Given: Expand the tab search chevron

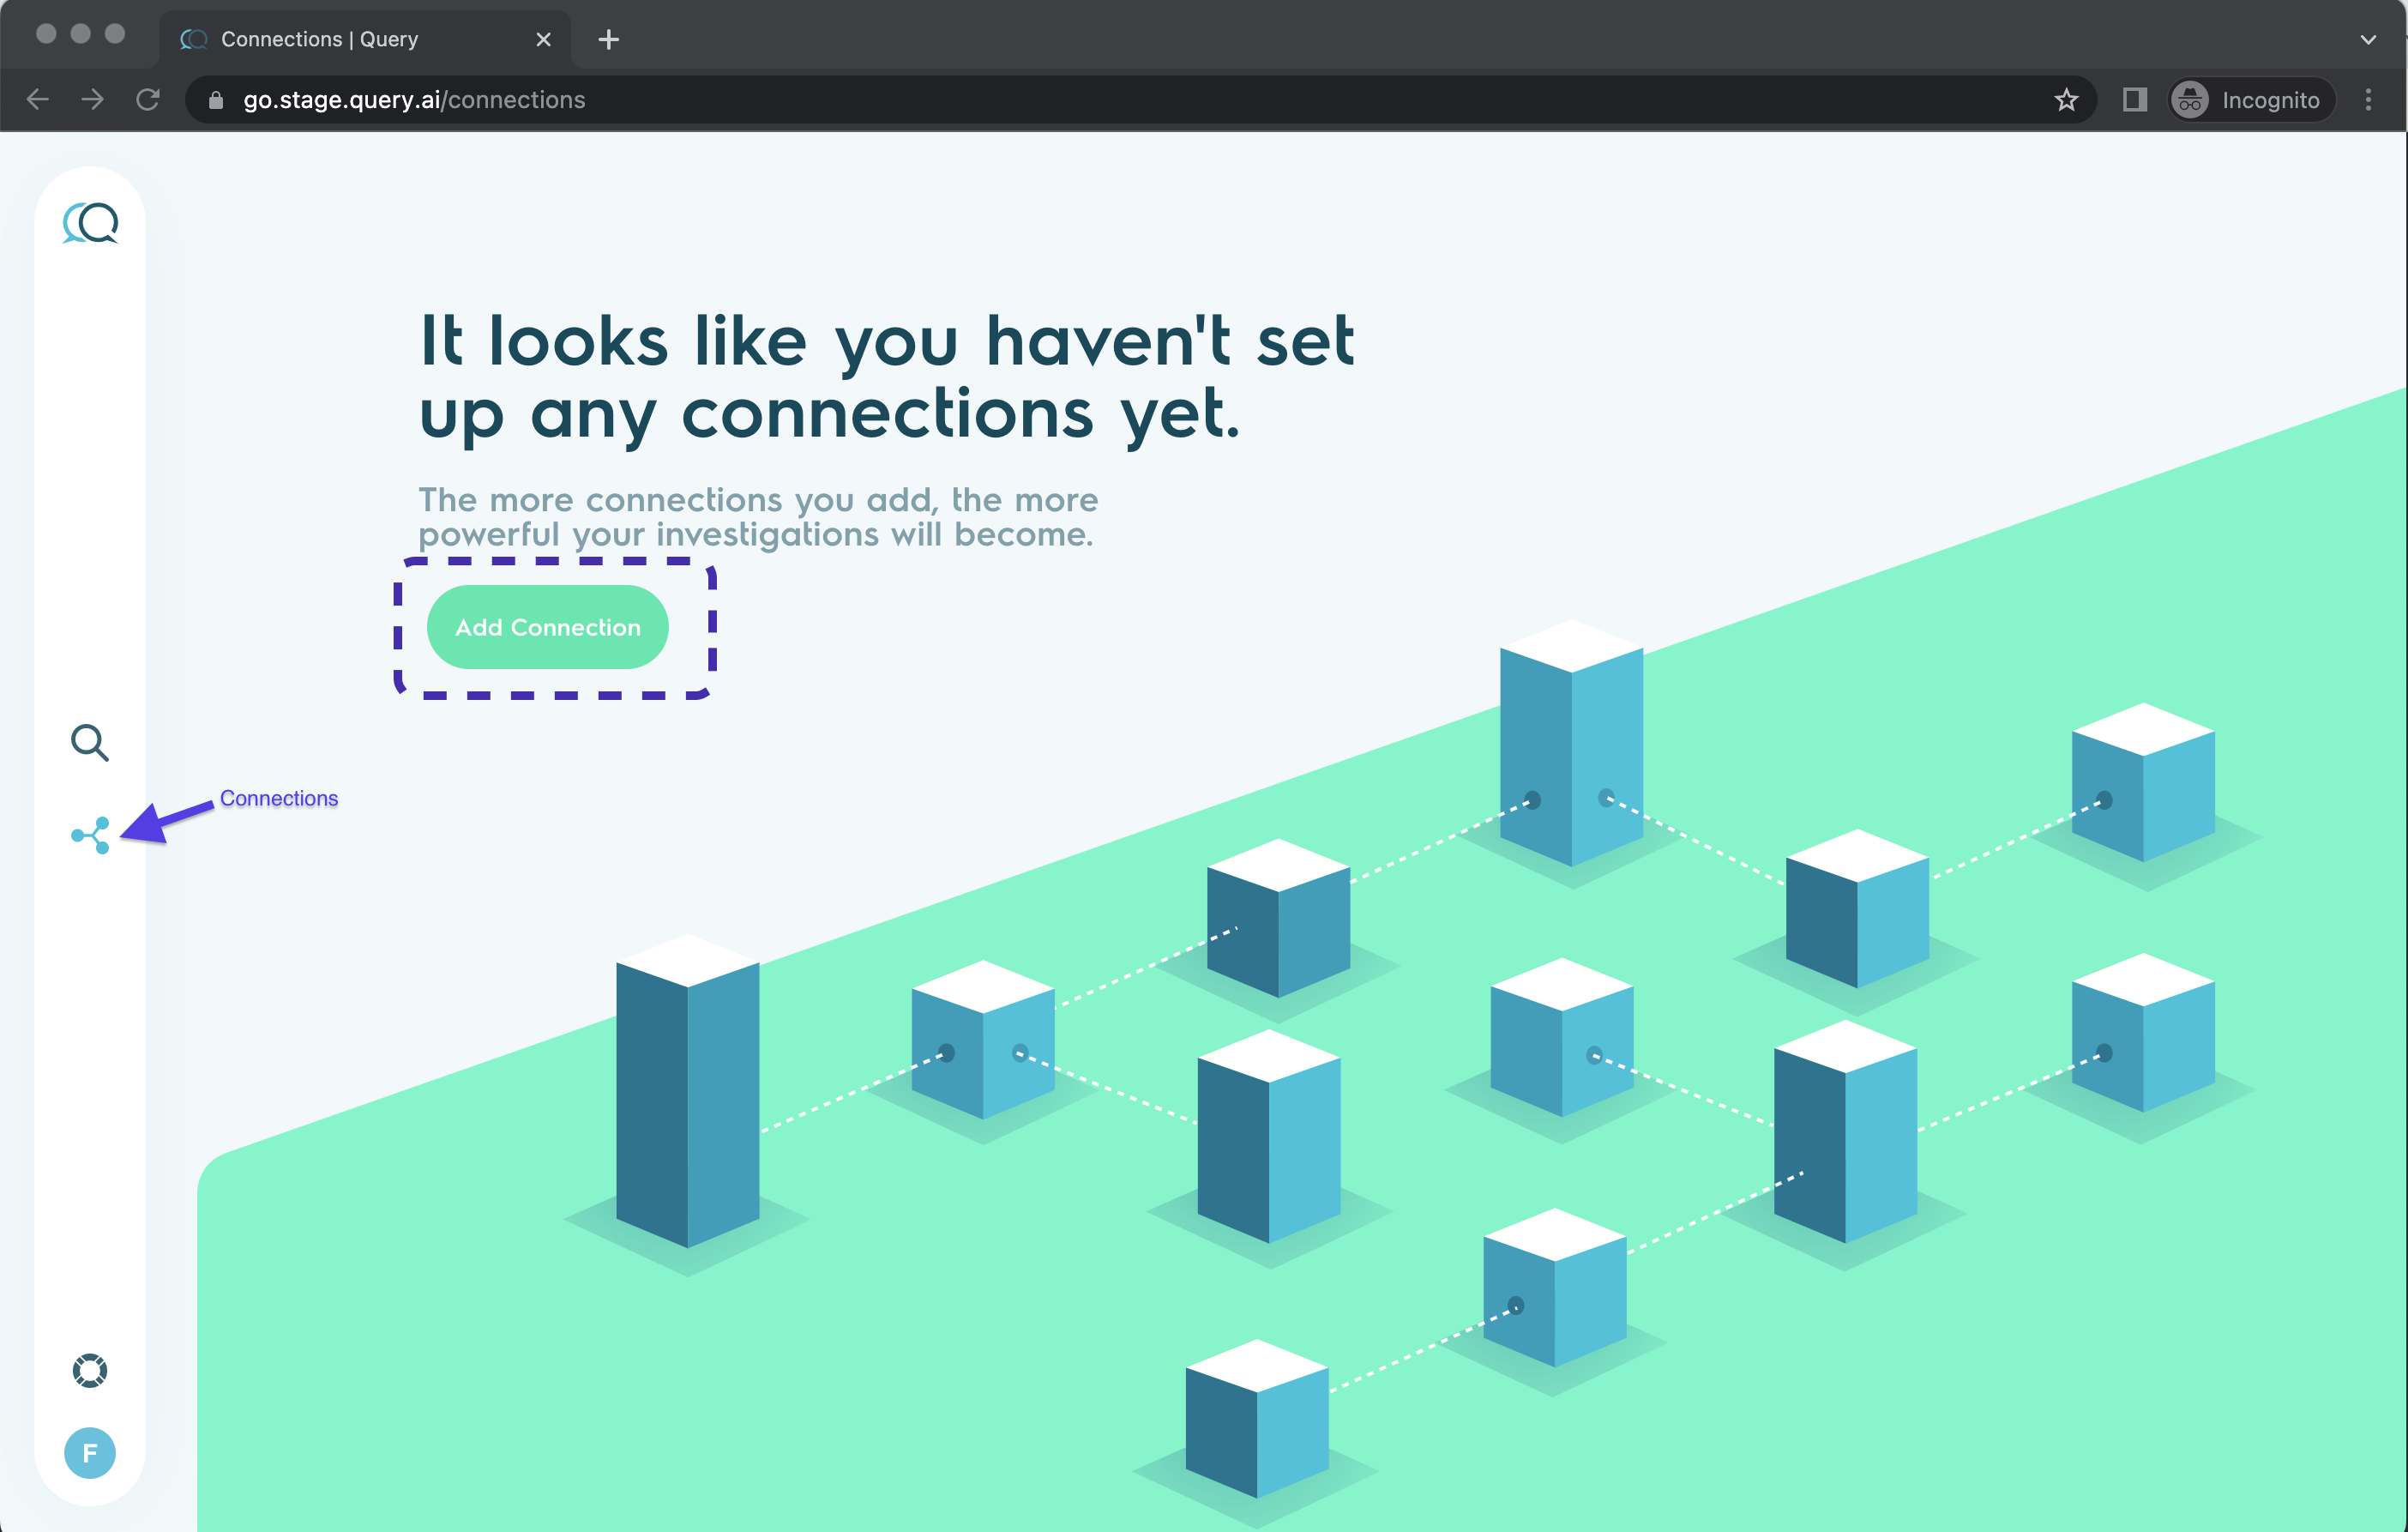Looking at the screenshot, I should click(x=2367, y=40).
